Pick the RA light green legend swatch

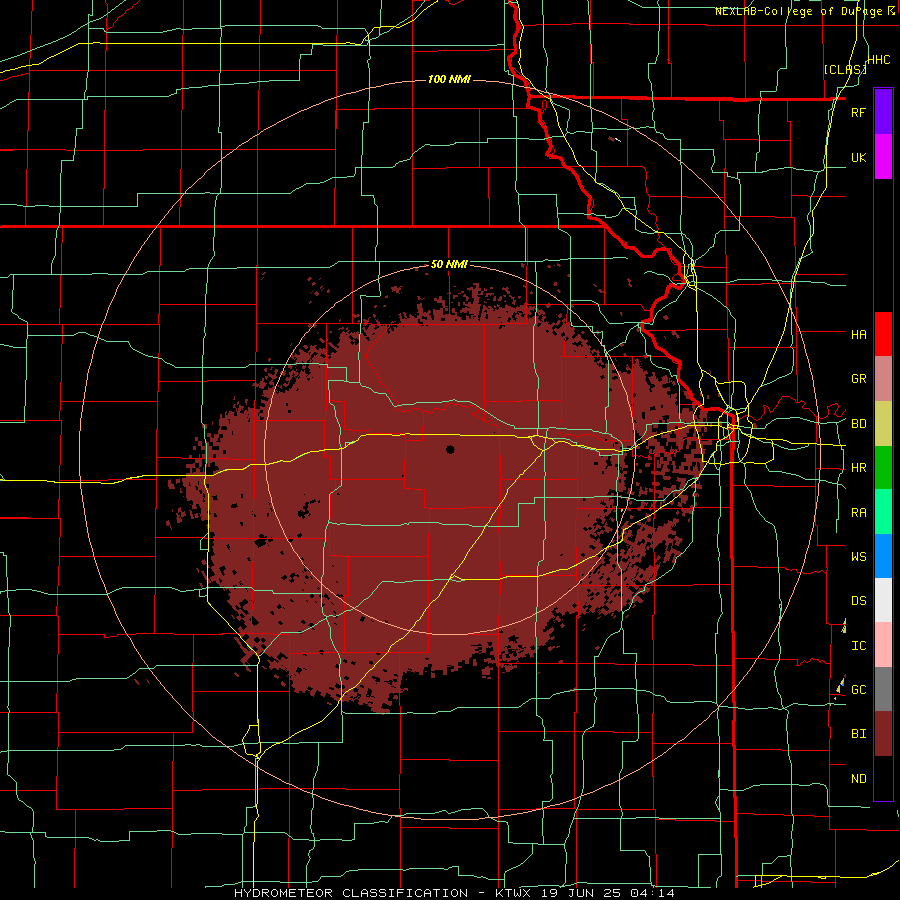coord(883,512)
